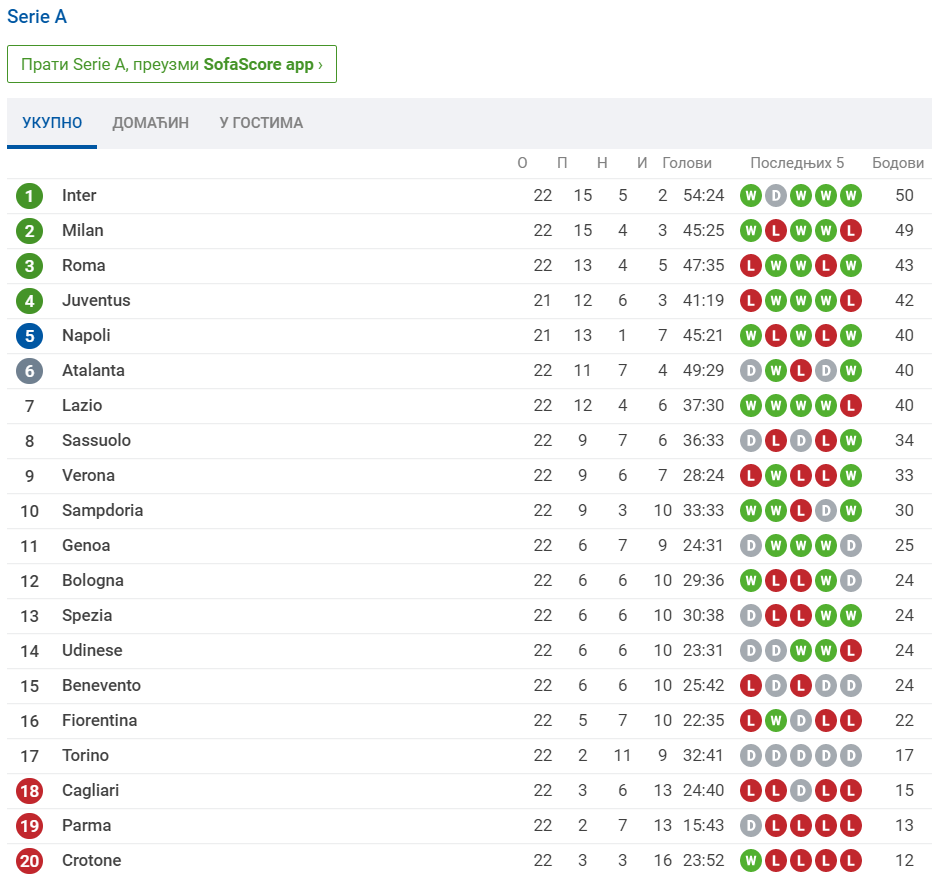This screenshot has width=941, height=889.
Task: Open the Serie A heading link
Action: (37, 17)
